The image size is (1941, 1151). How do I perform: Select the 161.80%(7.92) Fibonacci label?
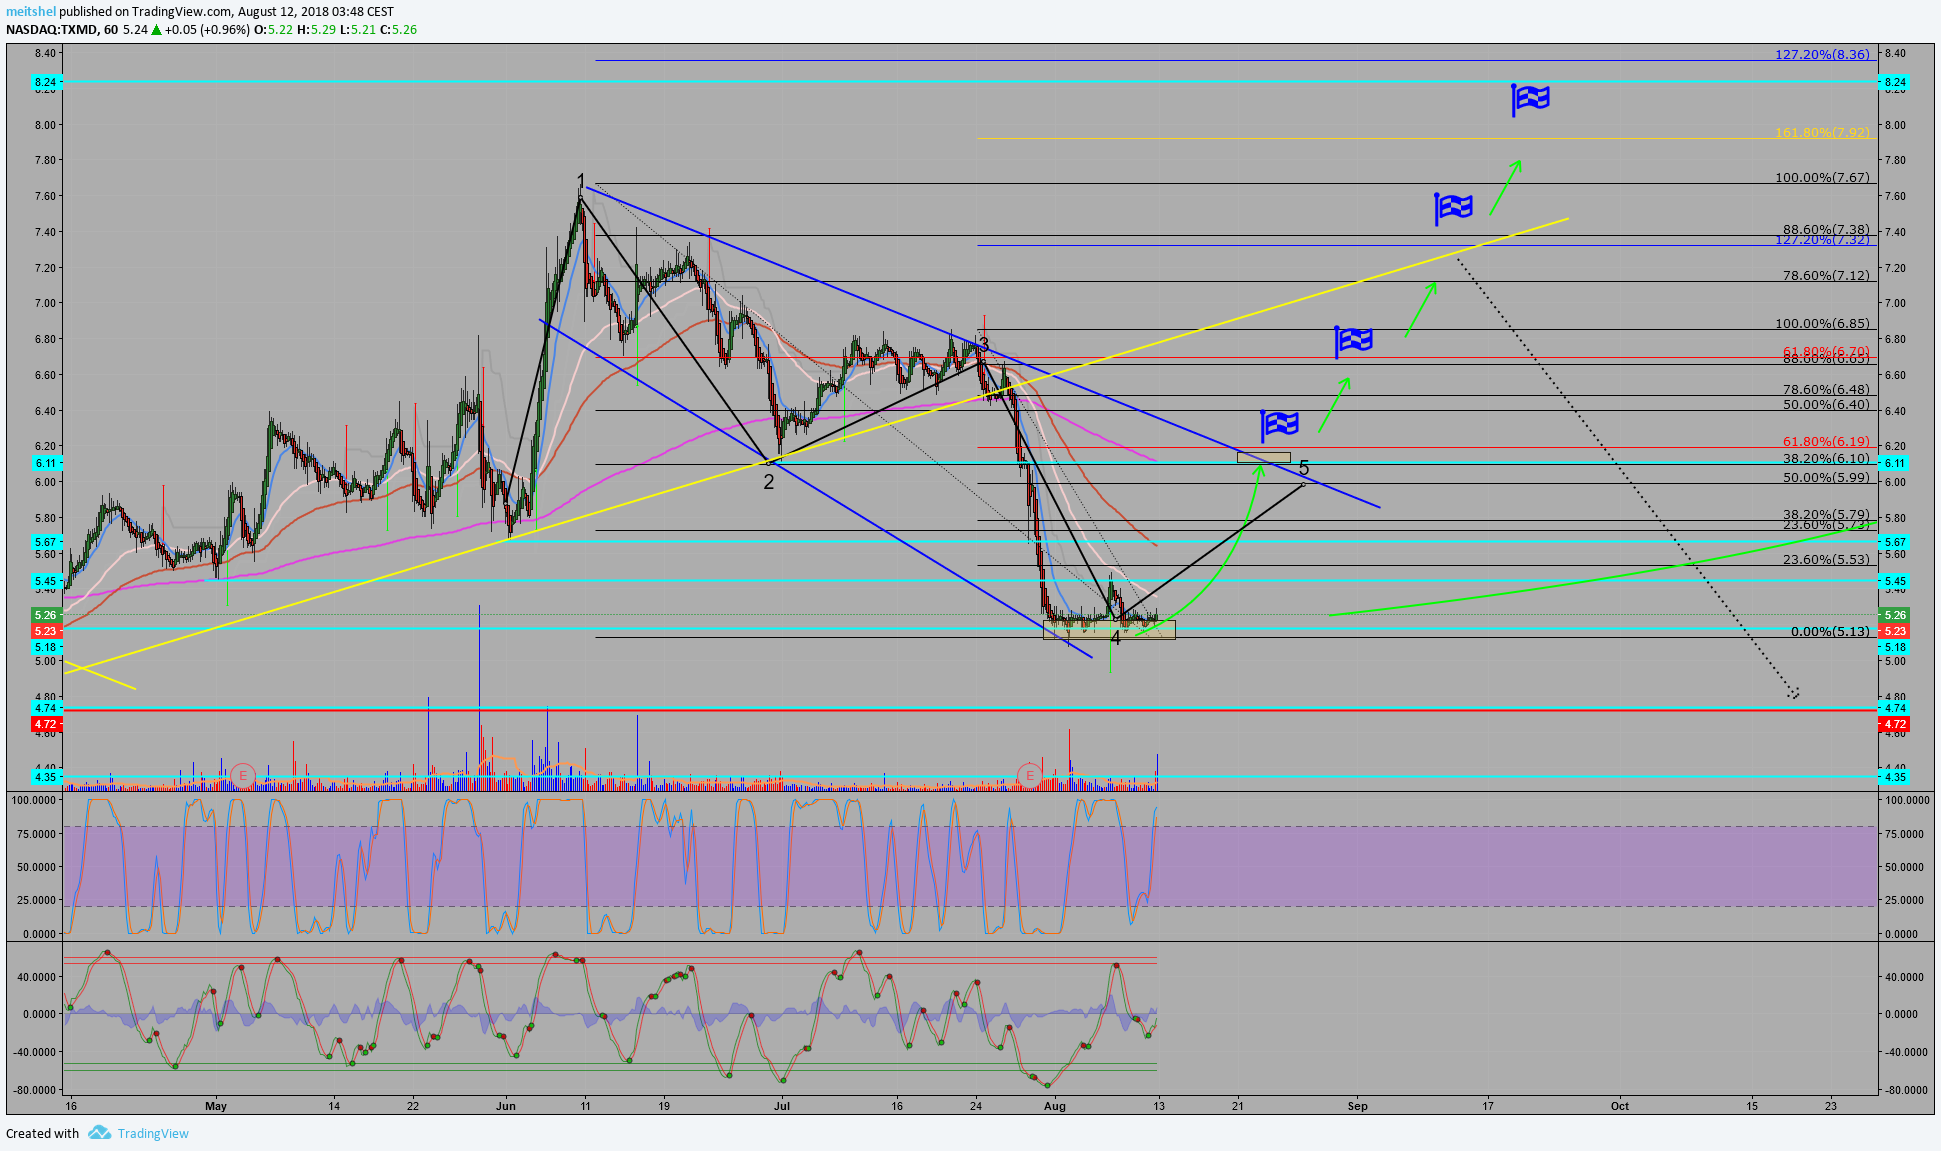tap(1822, 132)
